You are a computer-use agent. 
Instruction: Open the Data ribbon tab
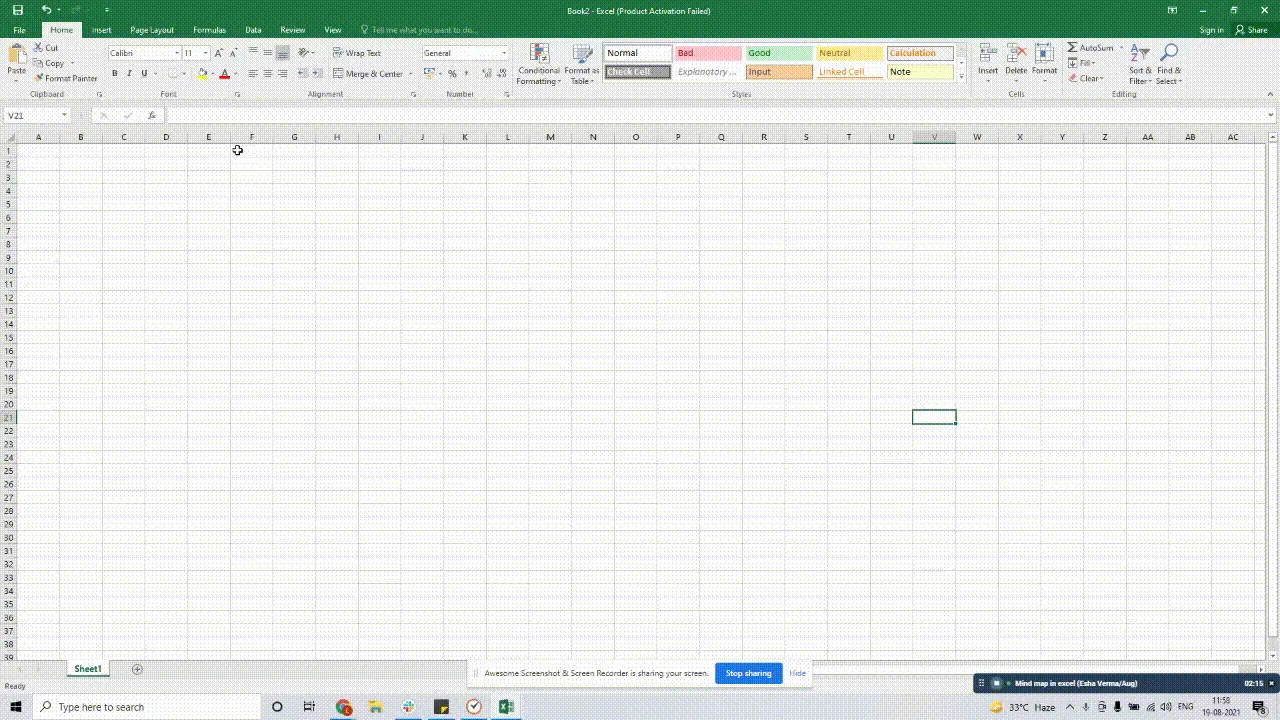coord(253,29)
